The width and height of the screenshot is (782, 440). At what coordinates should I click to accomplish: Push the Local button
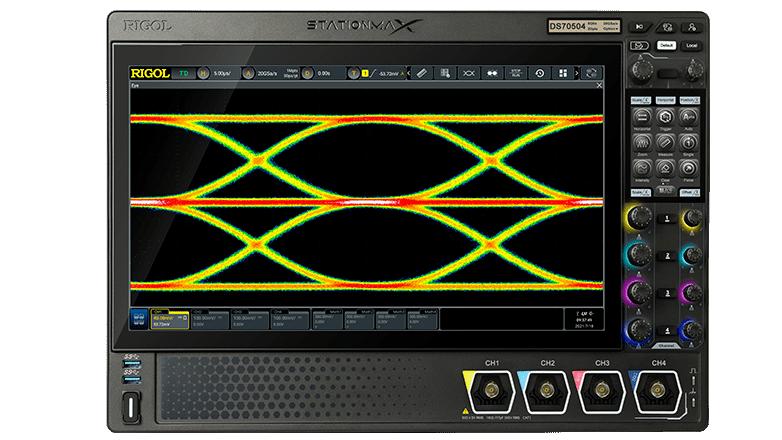[691, 45]
